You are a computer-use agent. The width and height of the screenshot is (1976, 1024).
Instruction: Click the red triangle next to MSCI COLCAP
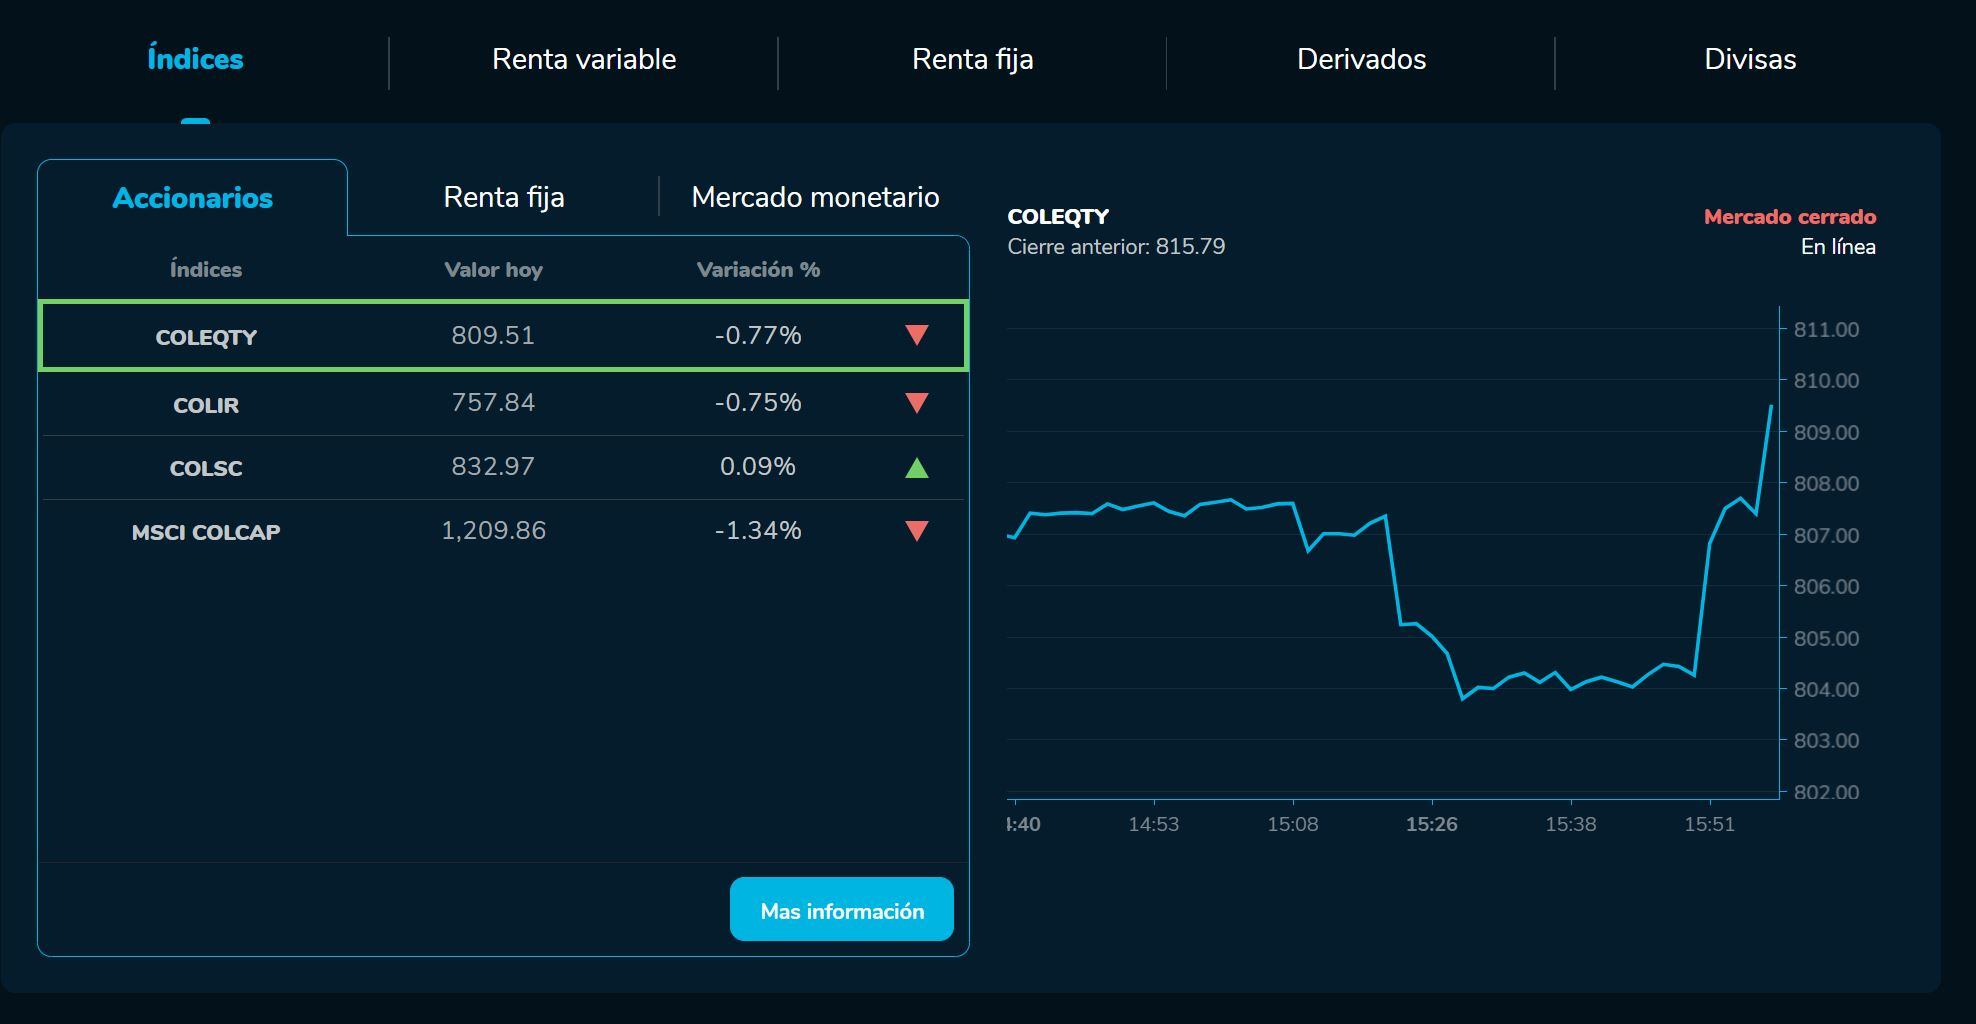(x=916, y=531)
